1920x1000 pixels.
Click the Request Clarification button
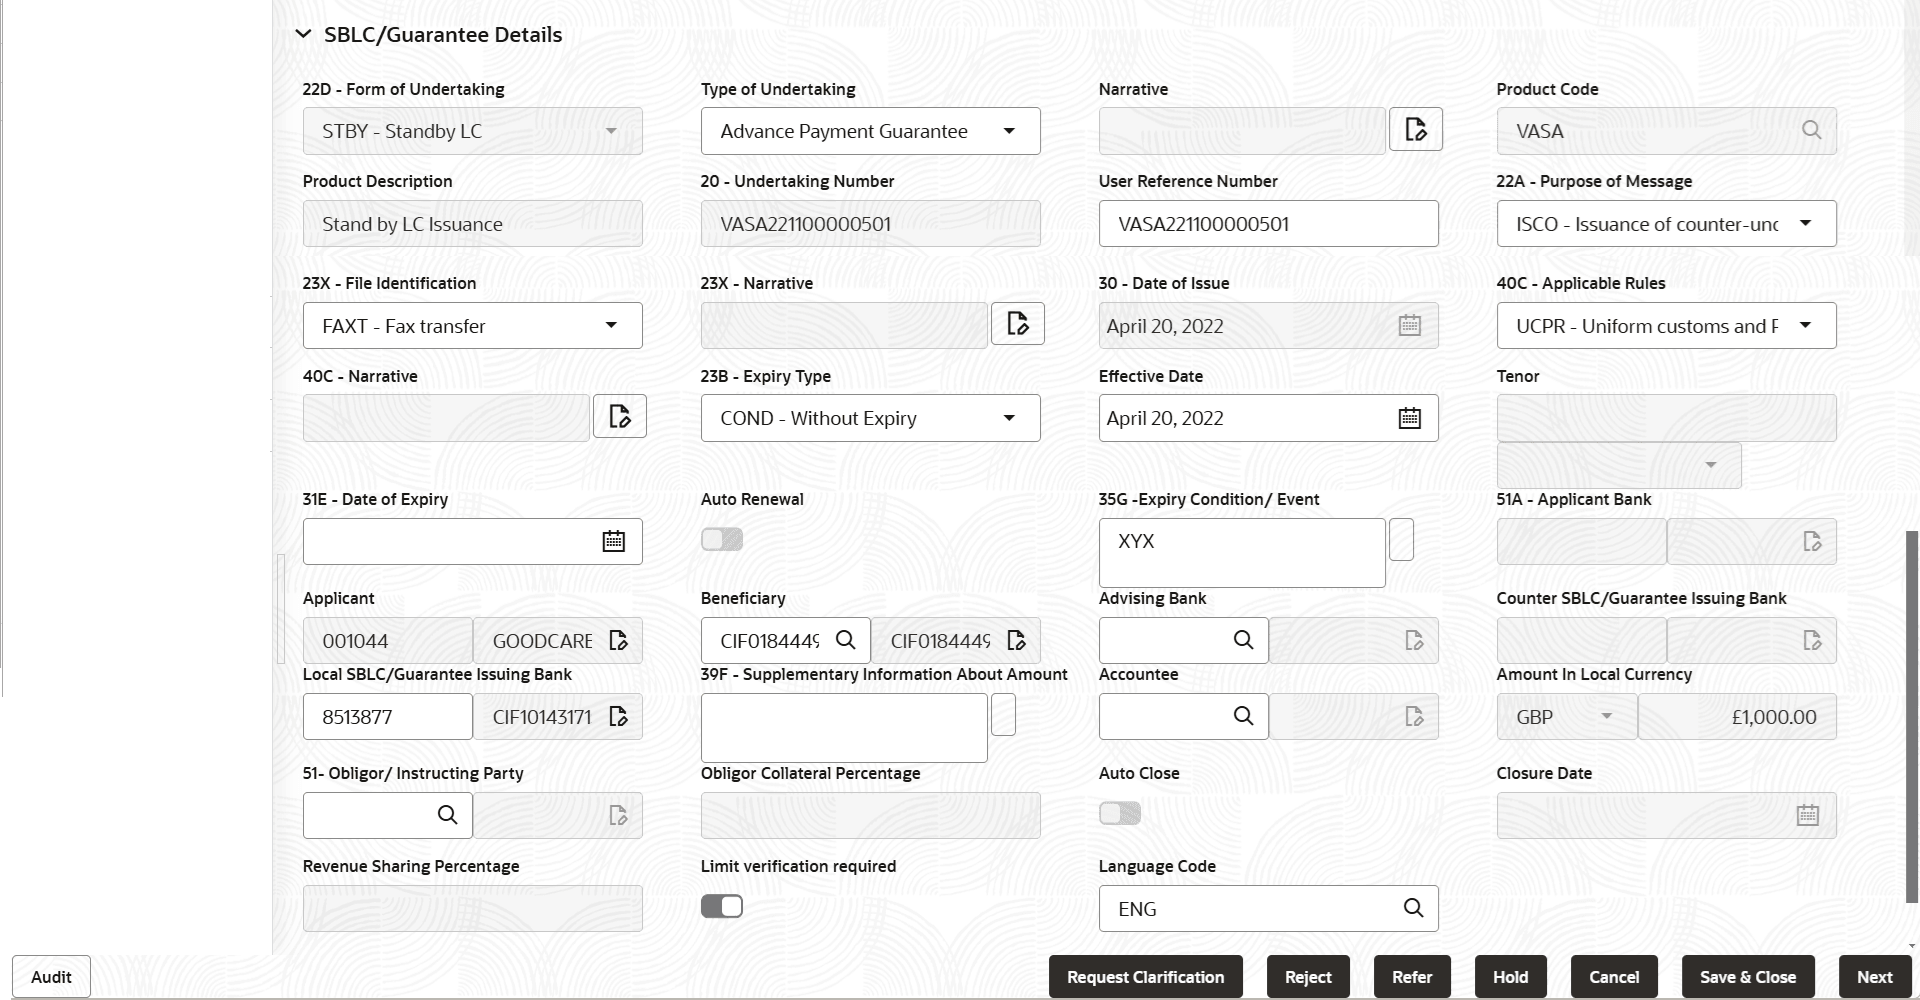pyautogui.click(x=1145, y=976)
